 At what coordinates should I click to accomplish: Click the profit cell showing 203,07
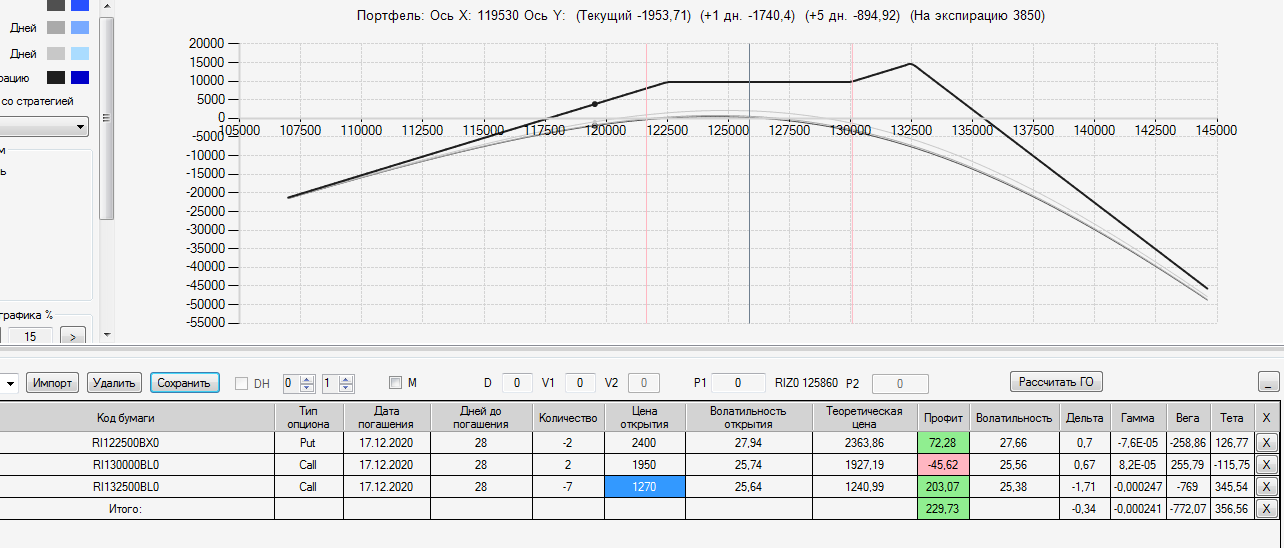944,487
